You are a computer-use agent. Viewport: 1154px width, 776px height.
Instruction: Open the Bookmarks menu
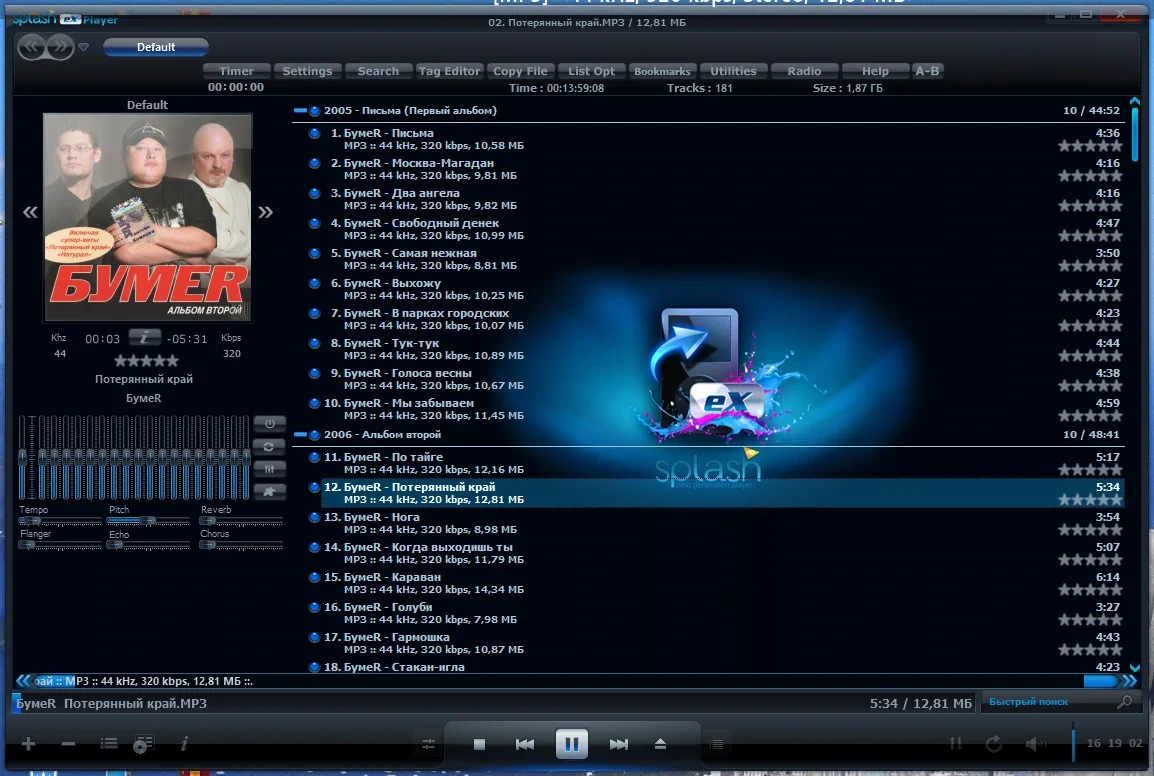pyautogui.click(x=662, y=71)
